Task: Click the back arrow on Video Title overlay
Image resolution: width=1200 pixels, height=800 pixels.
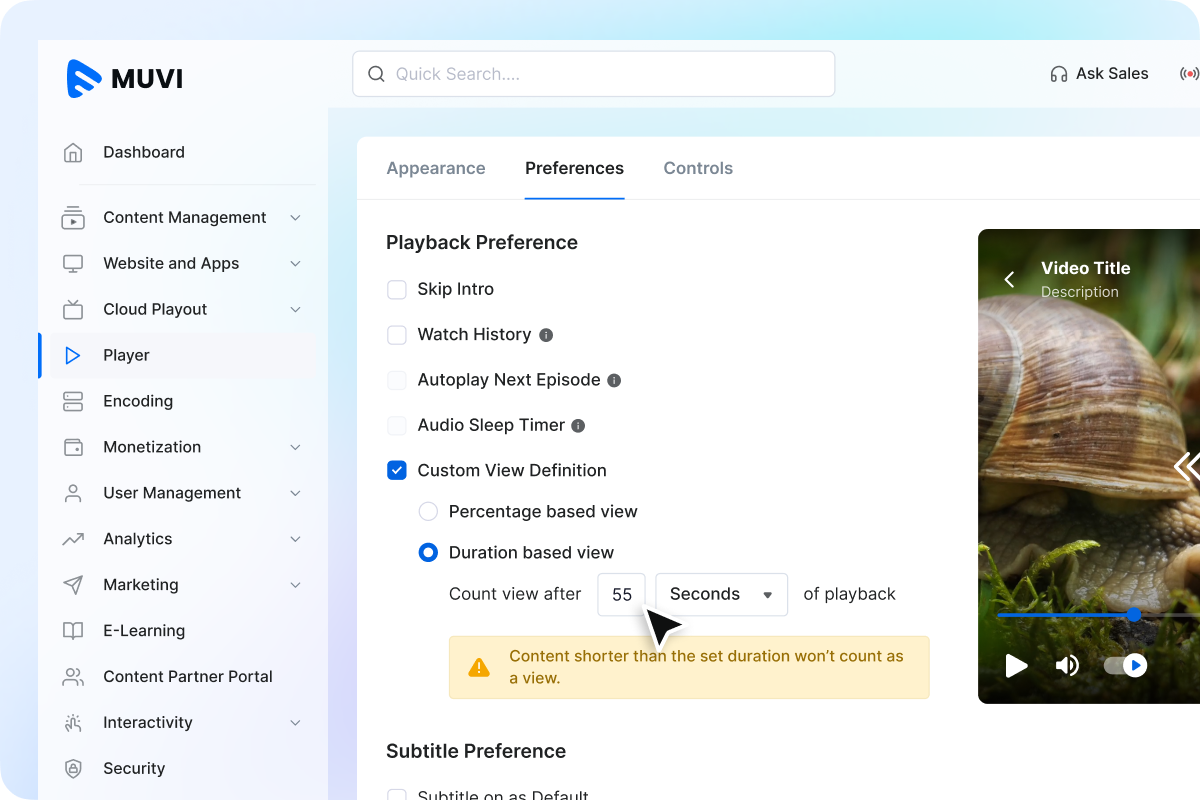Action: (1009, 279)
